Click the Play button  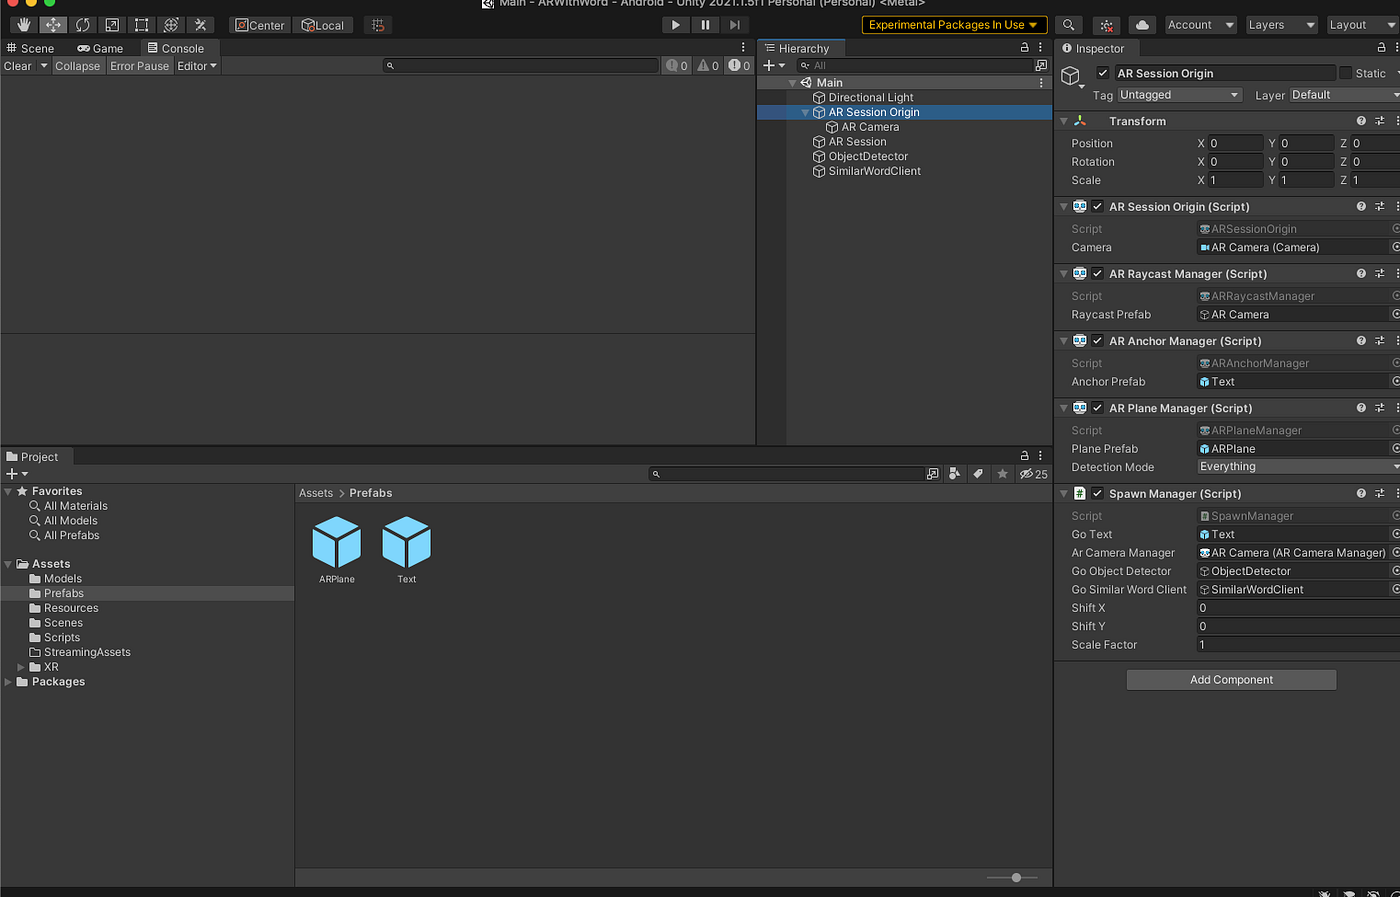[x=676, y=25]
